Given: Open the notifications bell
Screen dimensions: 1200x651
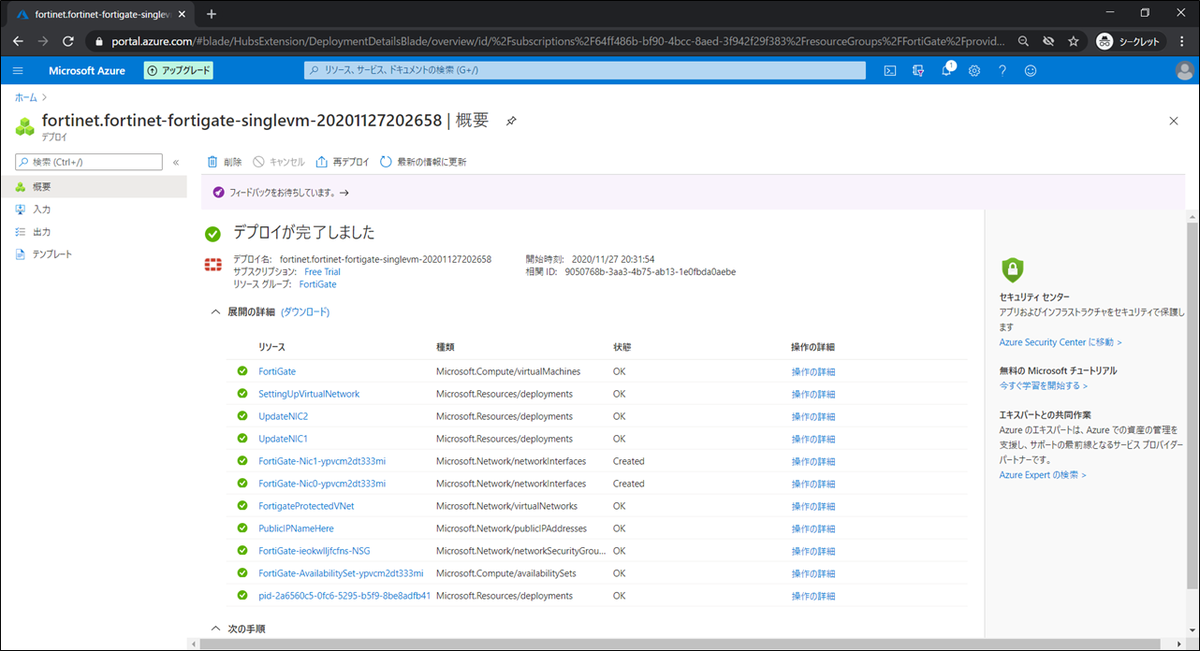Looking at the screenshot, I should pos(946,70).
